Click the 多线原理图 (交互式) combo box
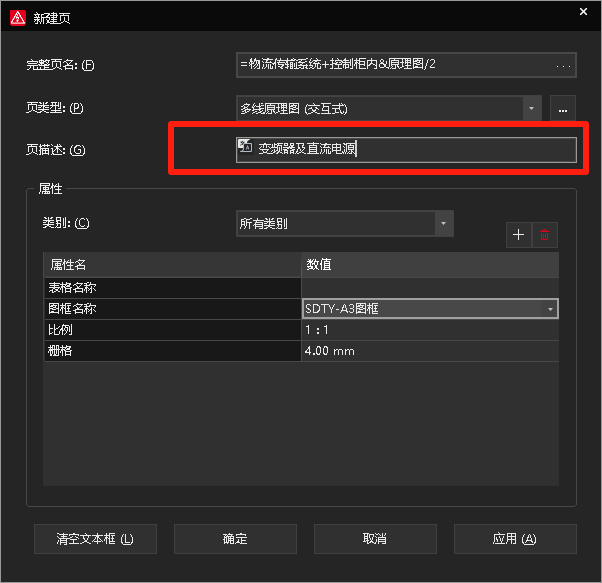The width and height of the screenshot is (602, 583). coord(389,109)
